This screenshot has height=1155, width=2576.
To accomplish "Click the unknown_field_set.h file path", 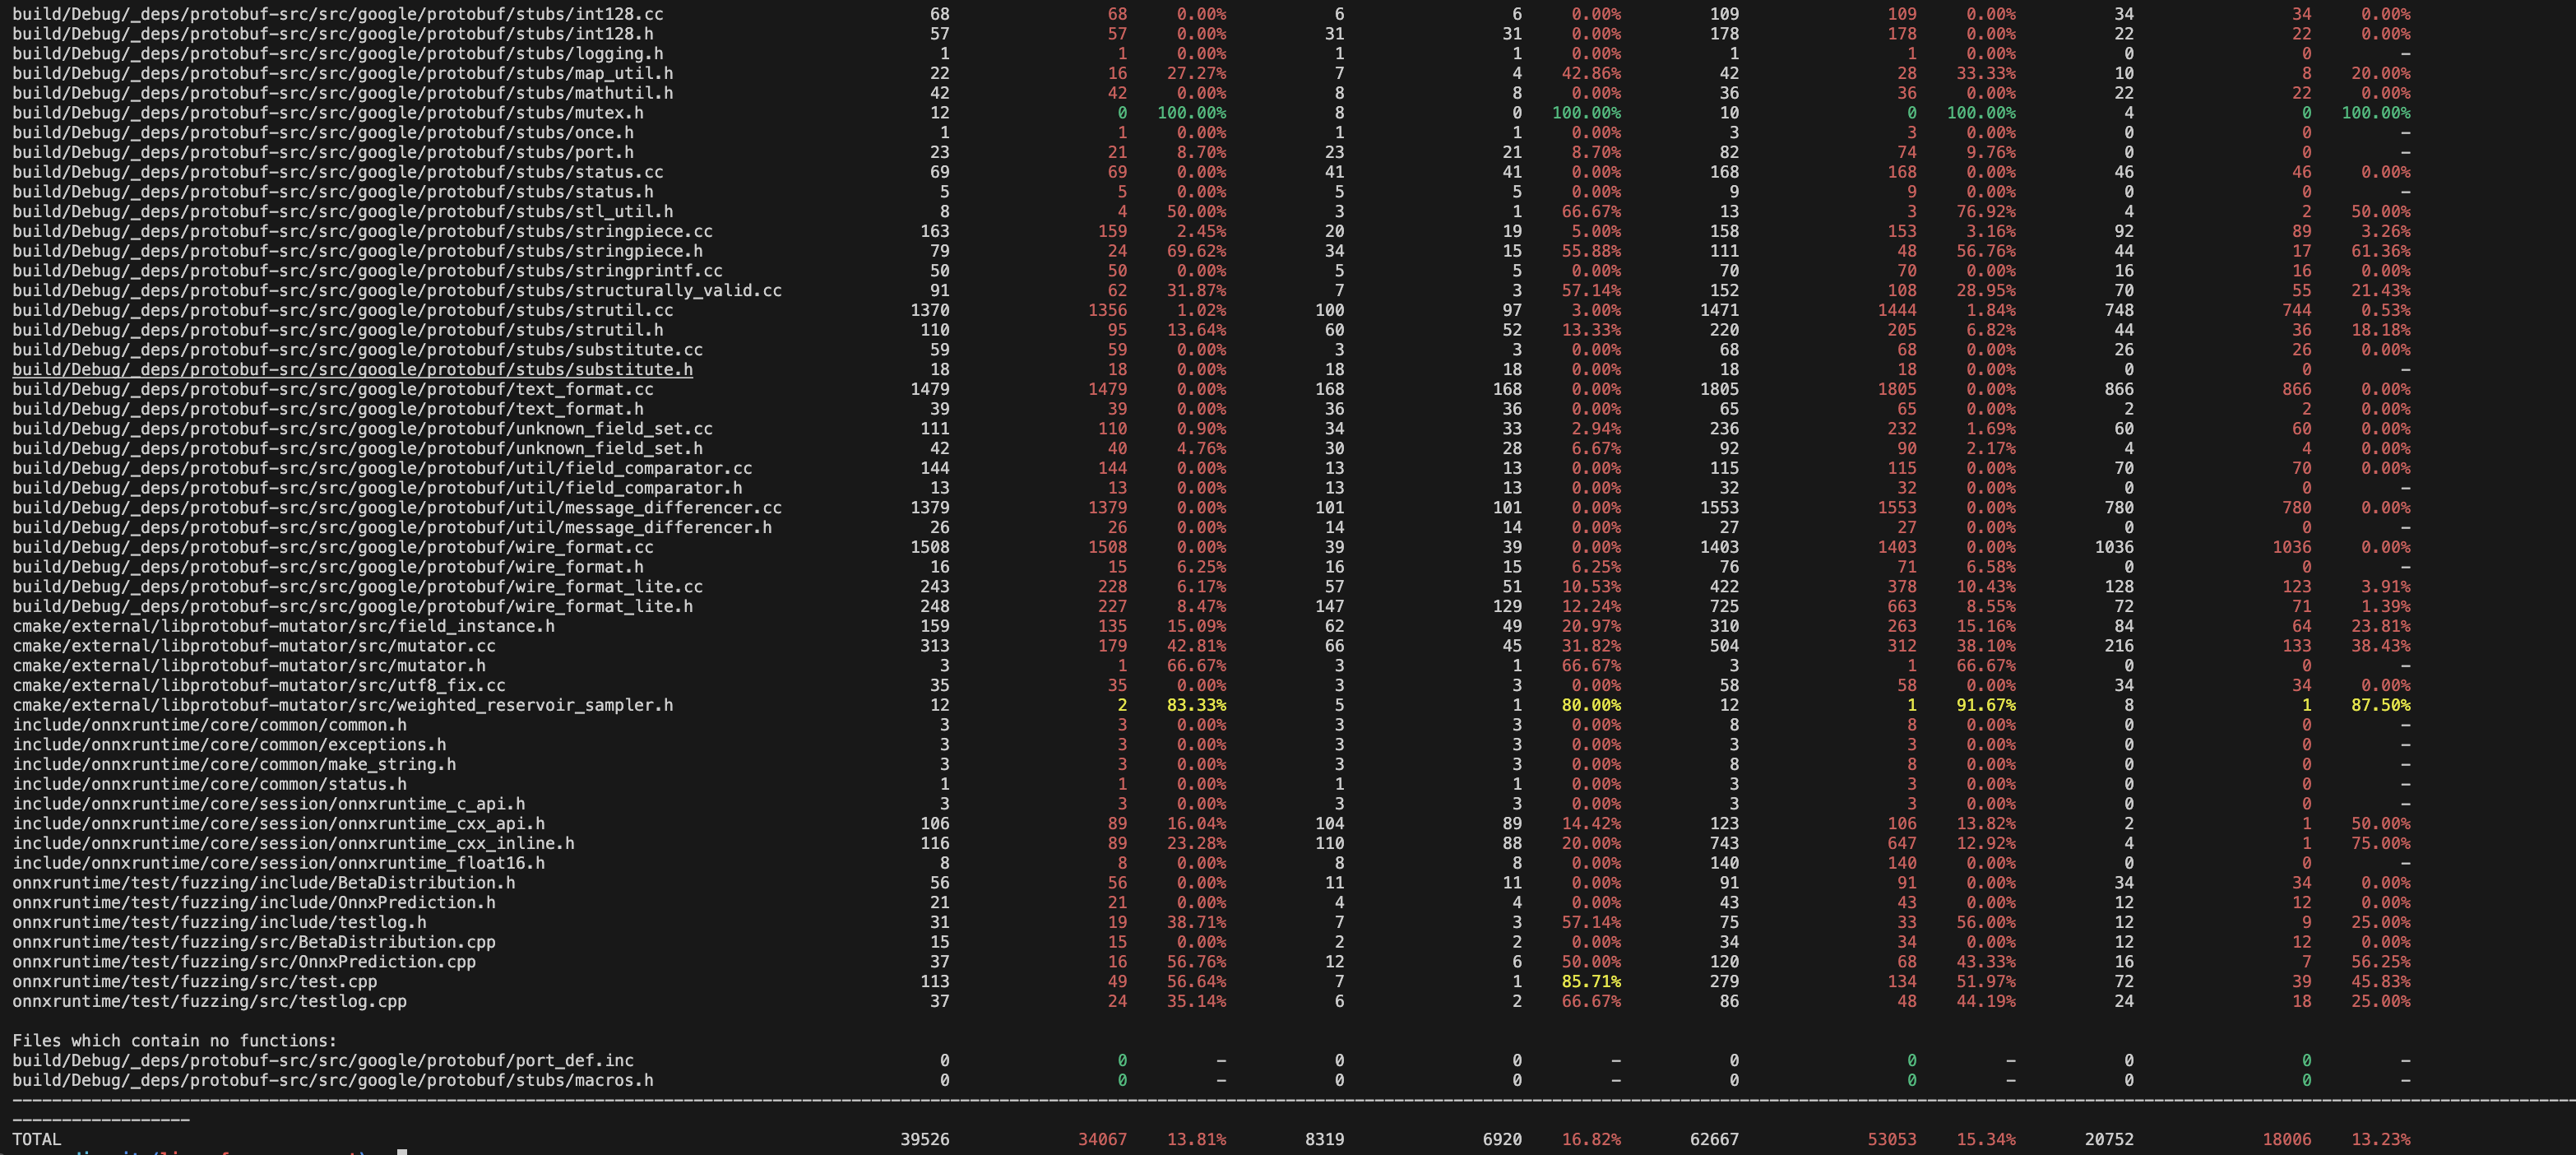I will pos(357,449).
